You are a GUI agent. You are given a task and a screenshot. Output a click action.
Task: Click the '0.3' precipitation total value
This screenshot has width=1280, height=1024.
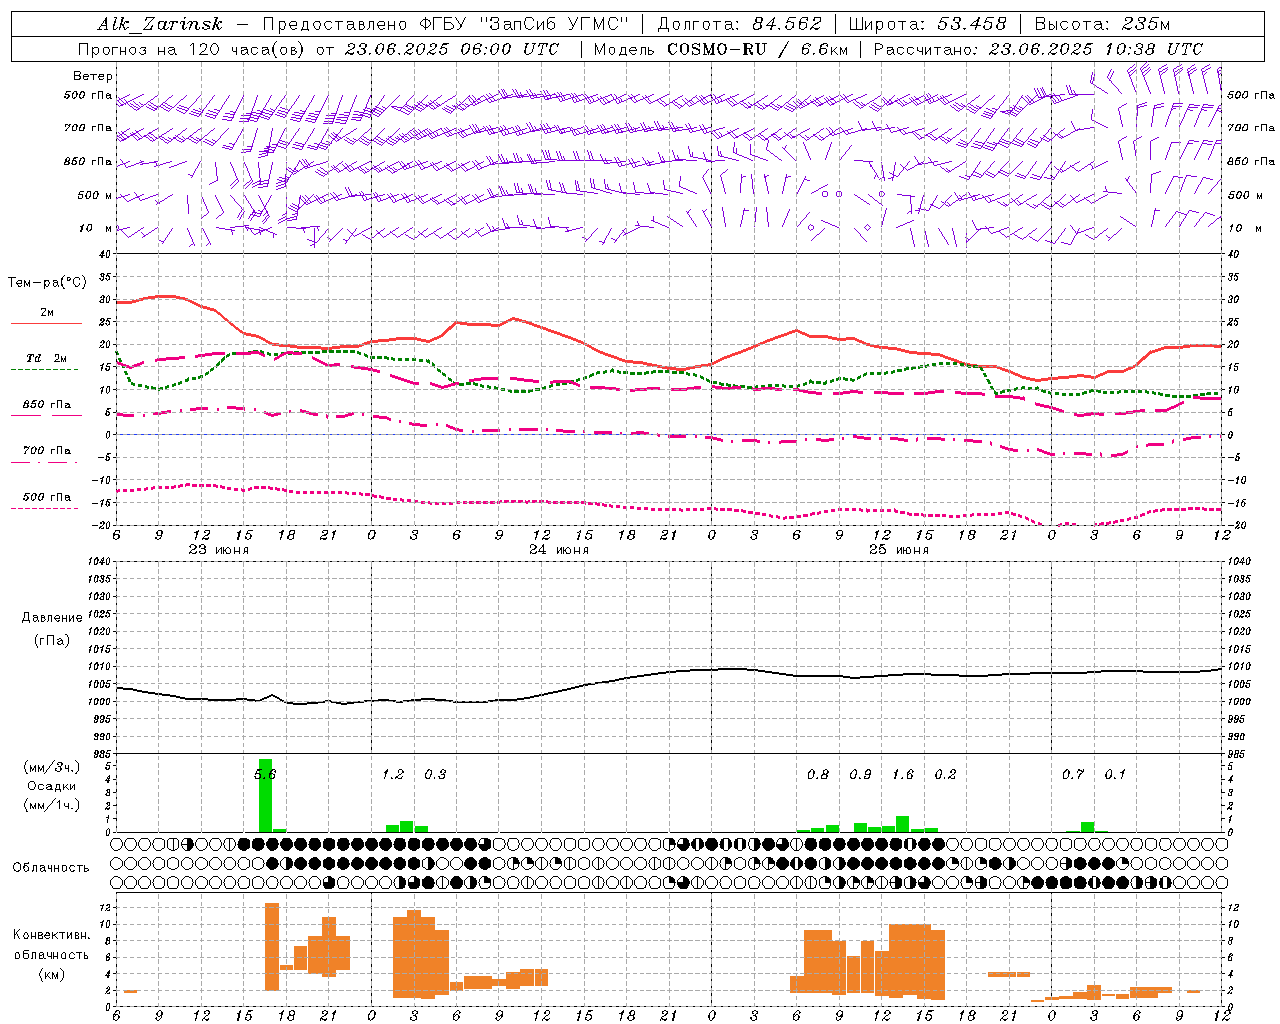pos(435,774)
